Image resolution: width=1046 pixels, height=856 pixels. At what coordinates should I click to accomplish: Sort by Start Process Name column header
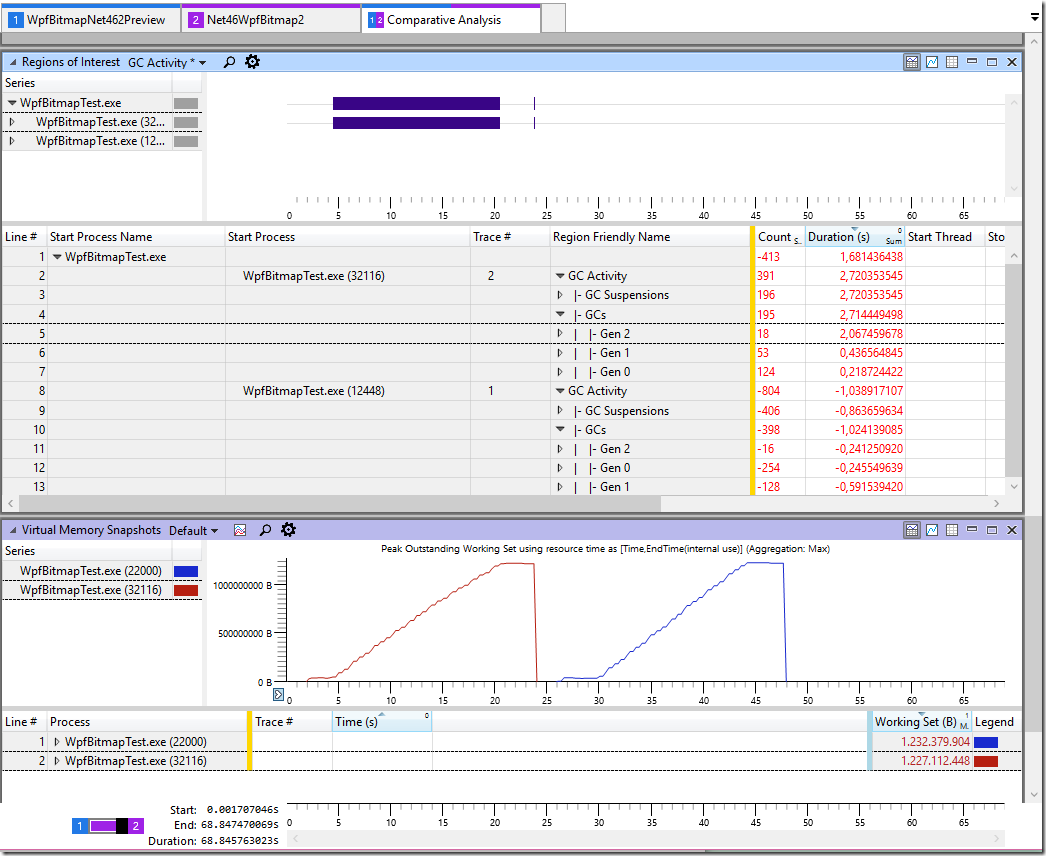click(135, 237)
